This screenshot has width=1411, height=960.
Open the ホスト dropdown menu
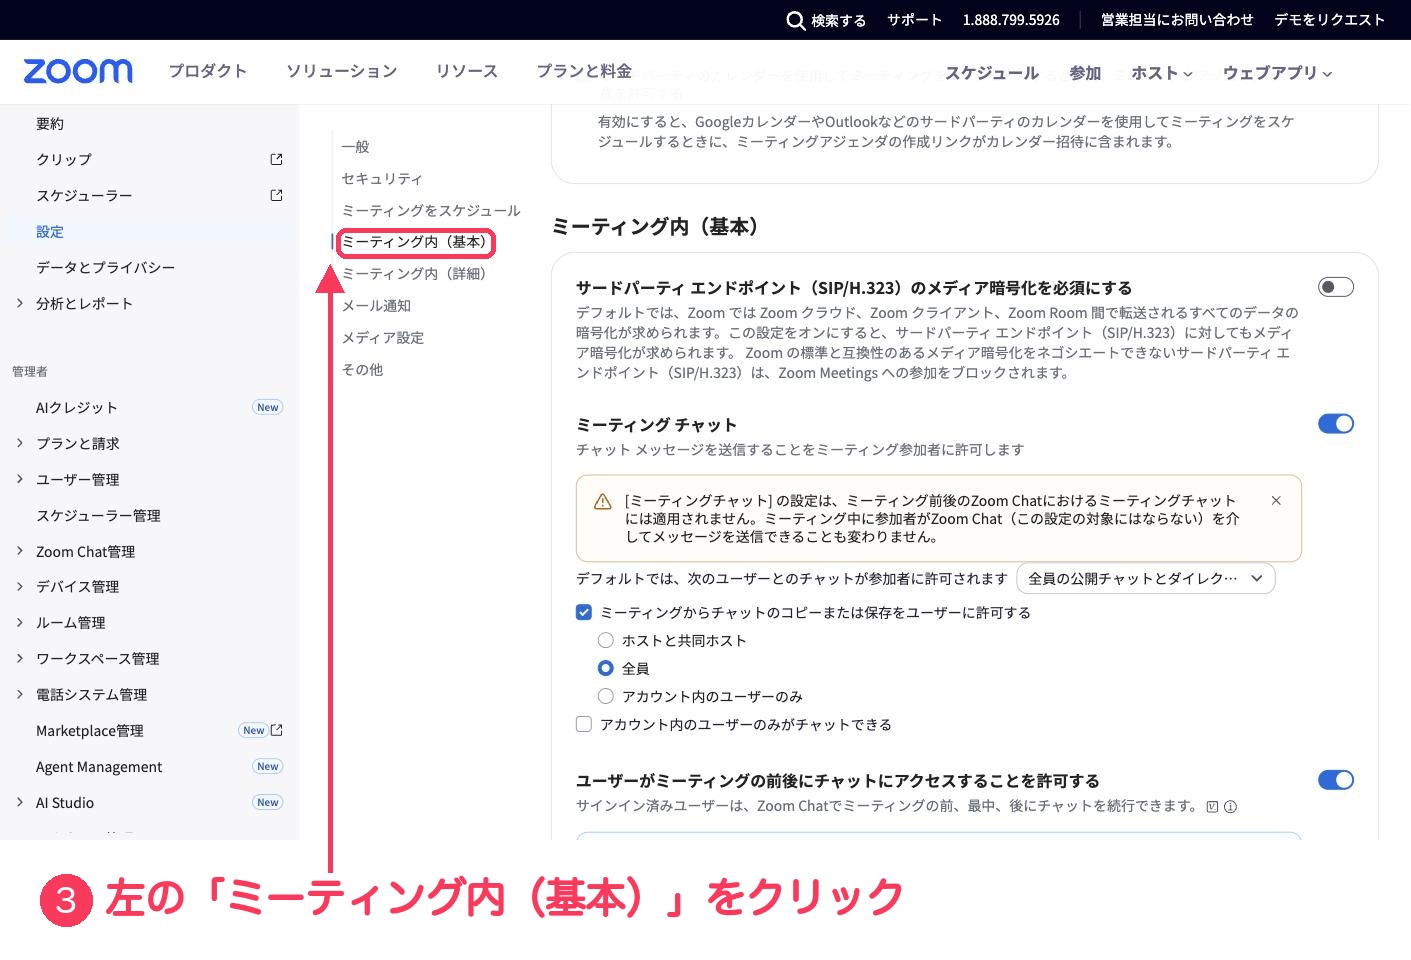click(x=1162, y=73)
